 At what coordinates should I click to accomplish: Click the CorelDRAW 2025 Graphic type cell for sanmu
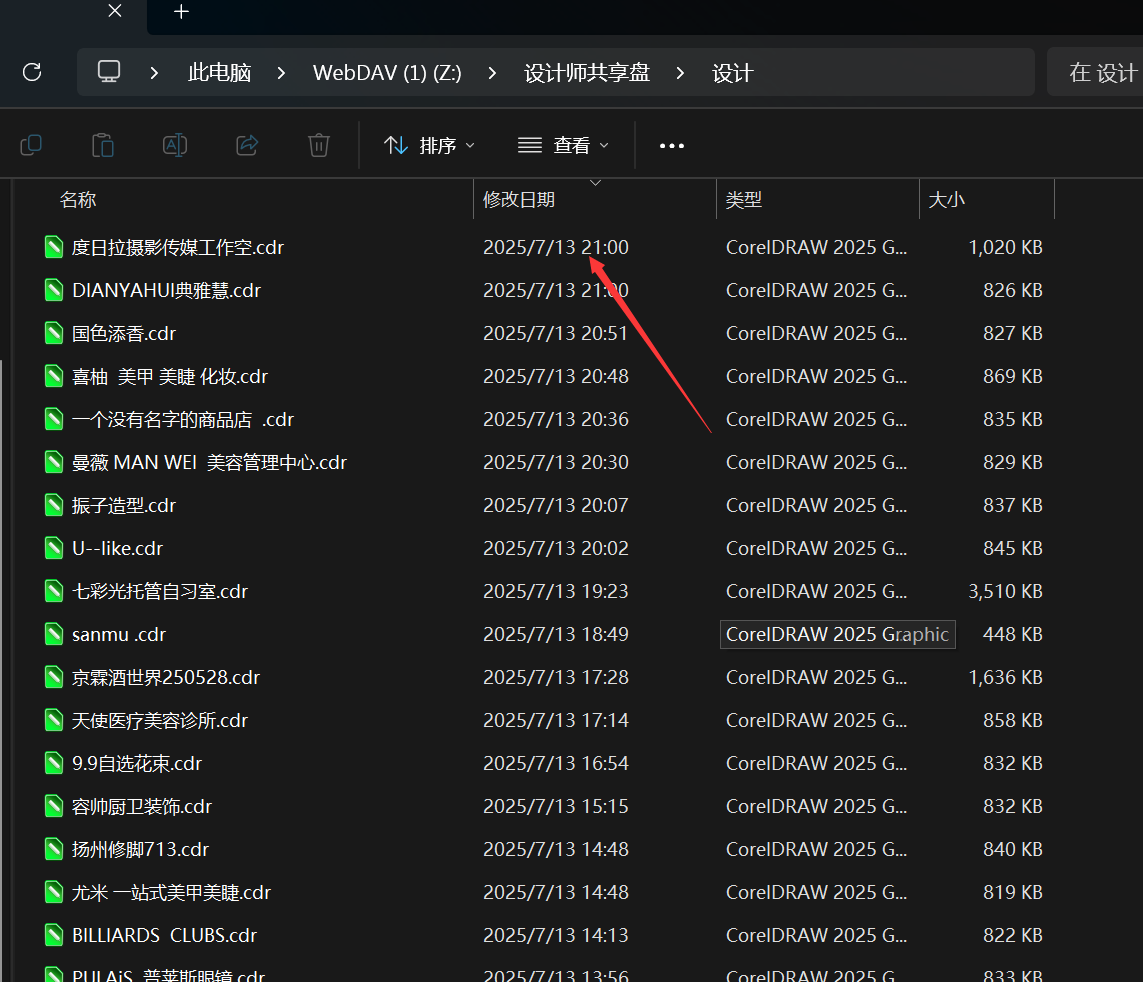coord(838,634)
